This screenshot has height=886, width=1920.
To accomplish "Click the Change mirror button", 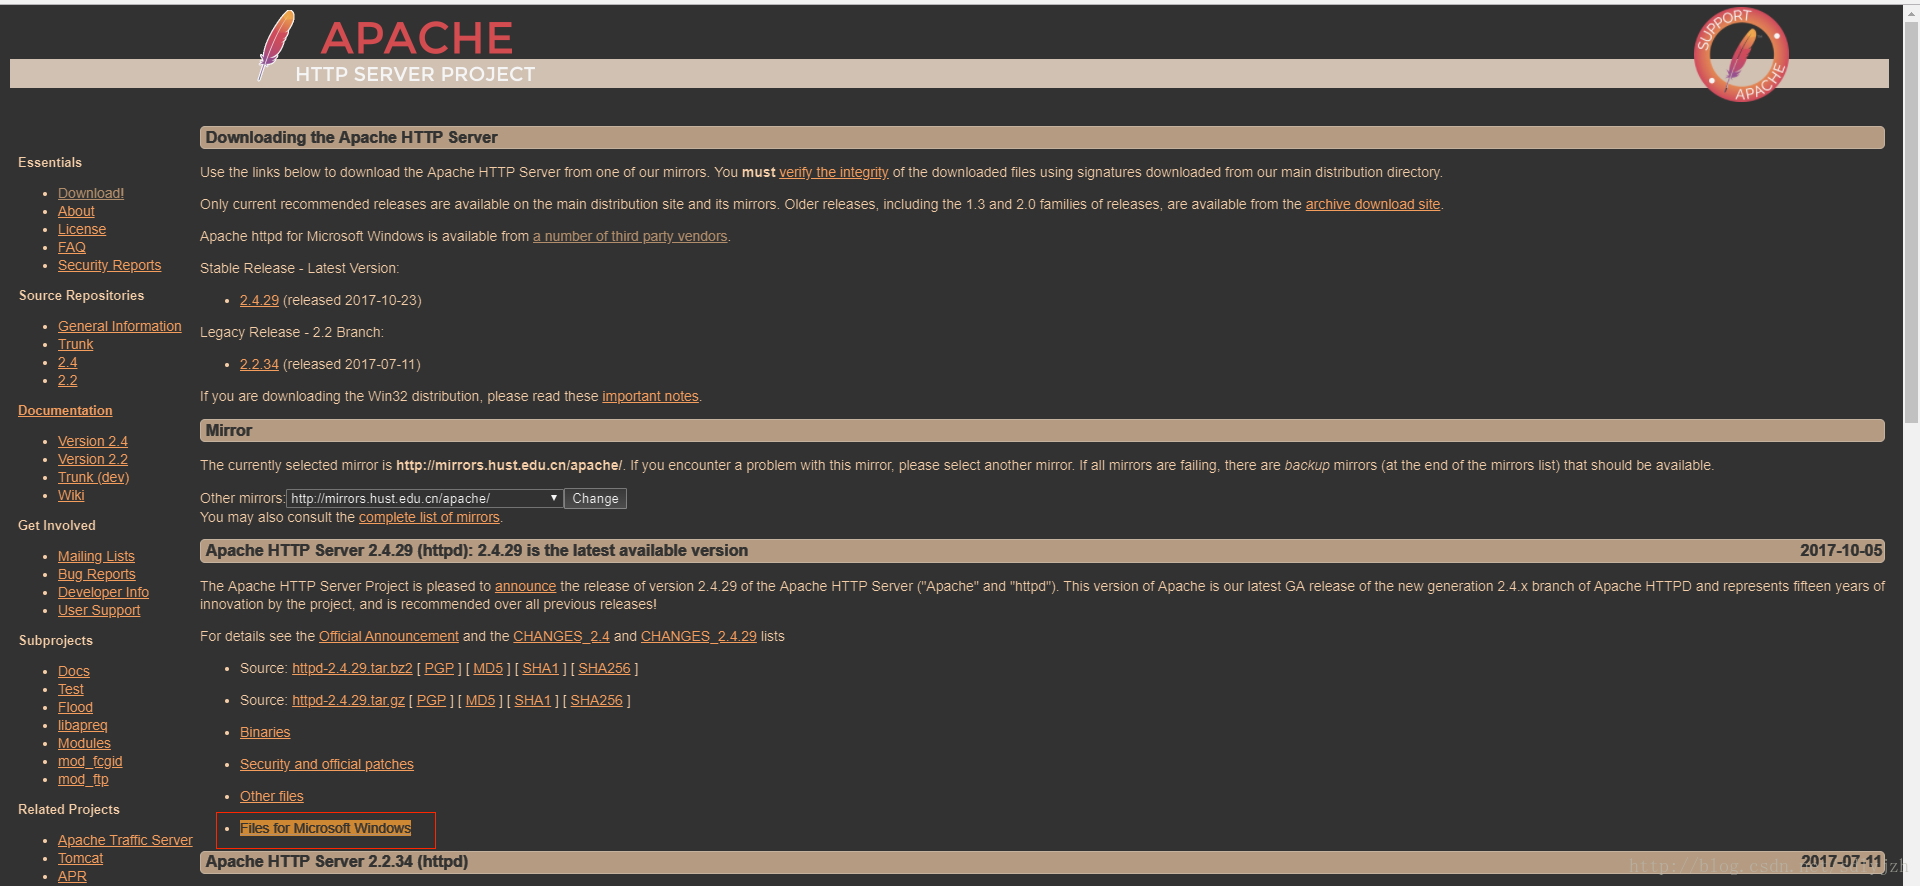I will (595, 498).
